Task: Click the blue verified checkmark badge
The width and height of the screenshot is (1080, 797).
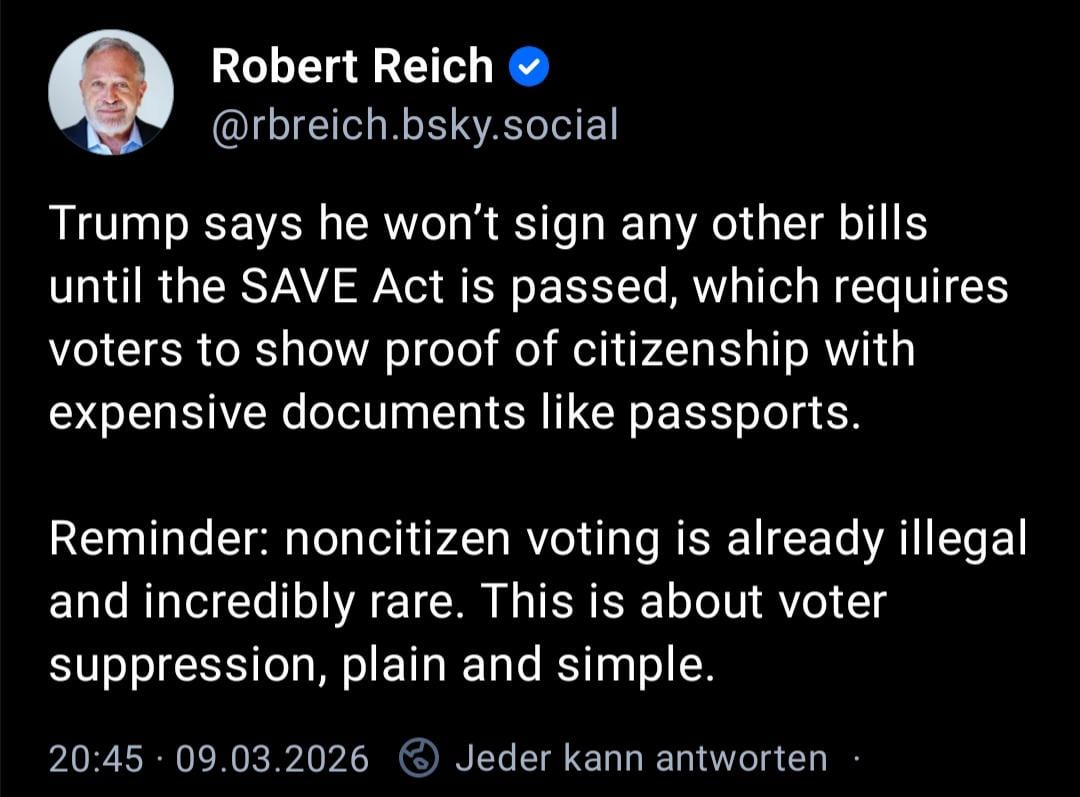Action: click(527, 67)
